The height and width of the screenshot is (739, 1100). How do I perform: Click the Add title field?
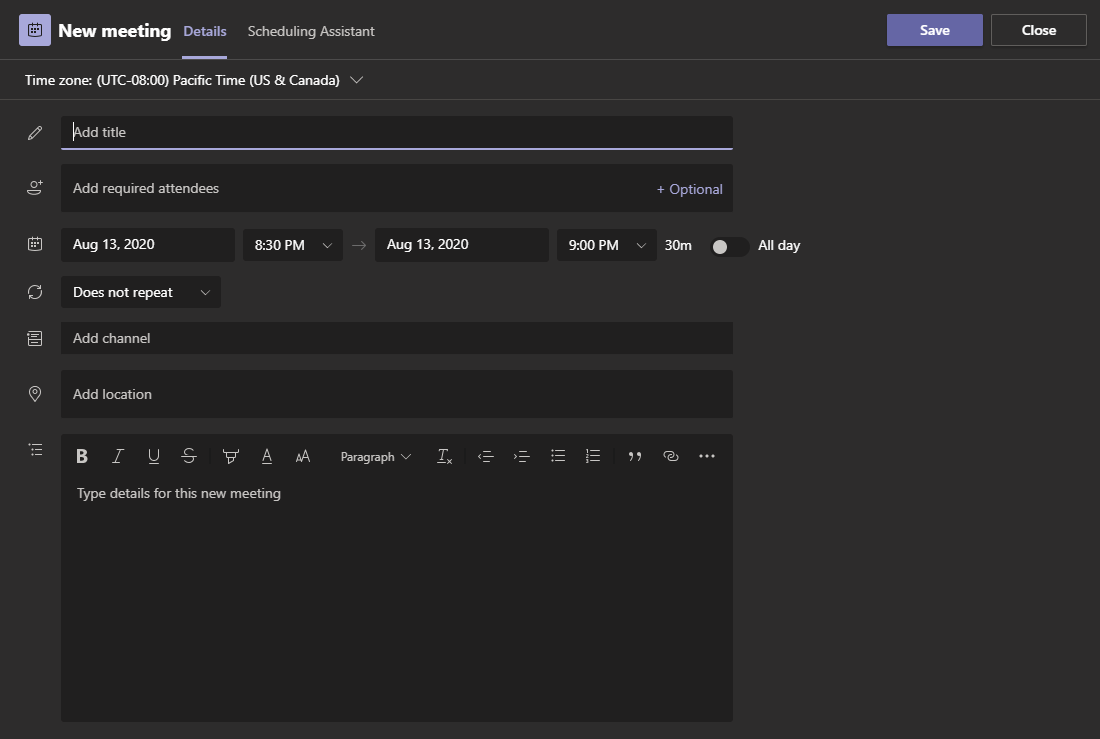[396, 132]
